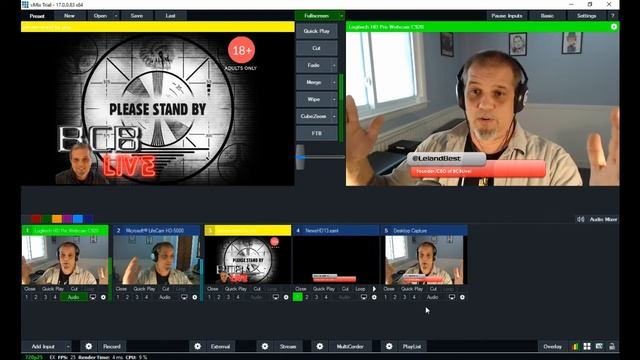Expand Add Input dropdown arrow
The image size is (640, 360).
(68, 347)
